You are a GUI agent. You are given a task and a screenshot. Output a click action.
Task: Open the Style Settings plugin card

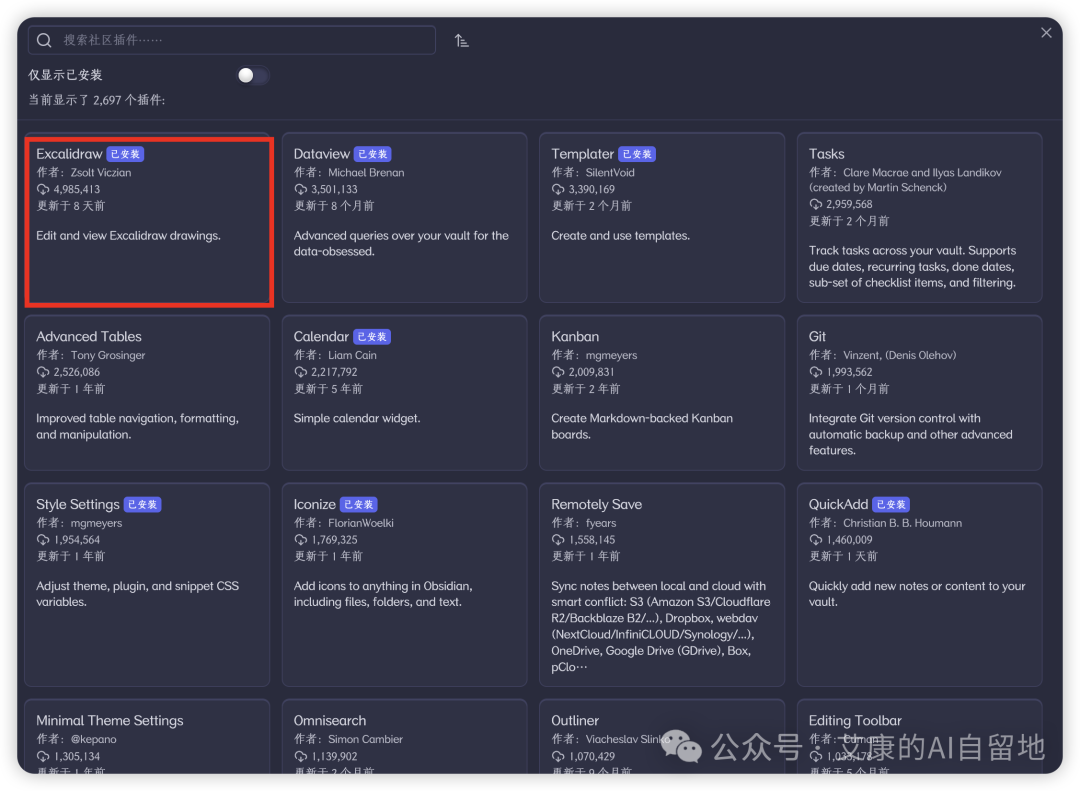147,584
